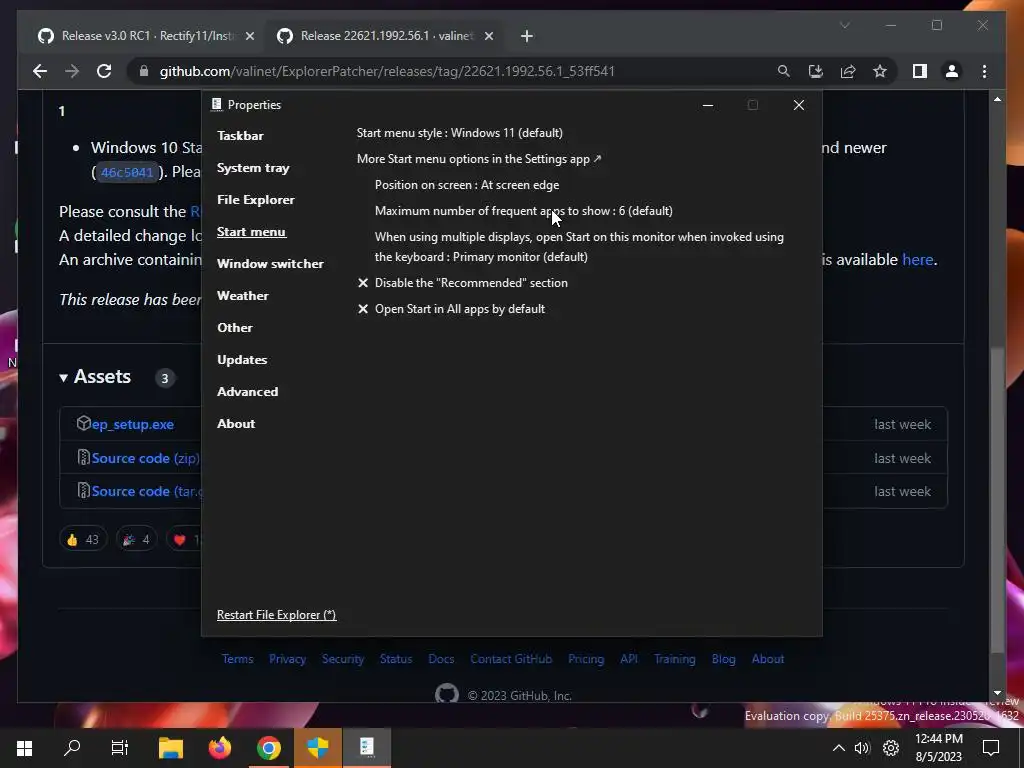1024x768 pixels.
Task: Download ep_setup.exe asset
Action: pyautogui.click(x=133, y=424)
